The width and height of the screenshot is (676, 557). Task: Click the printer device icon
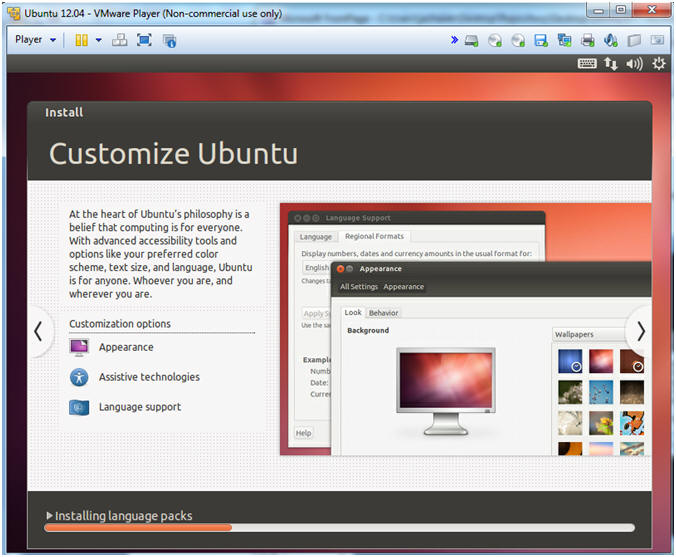[x=587, y=41]
